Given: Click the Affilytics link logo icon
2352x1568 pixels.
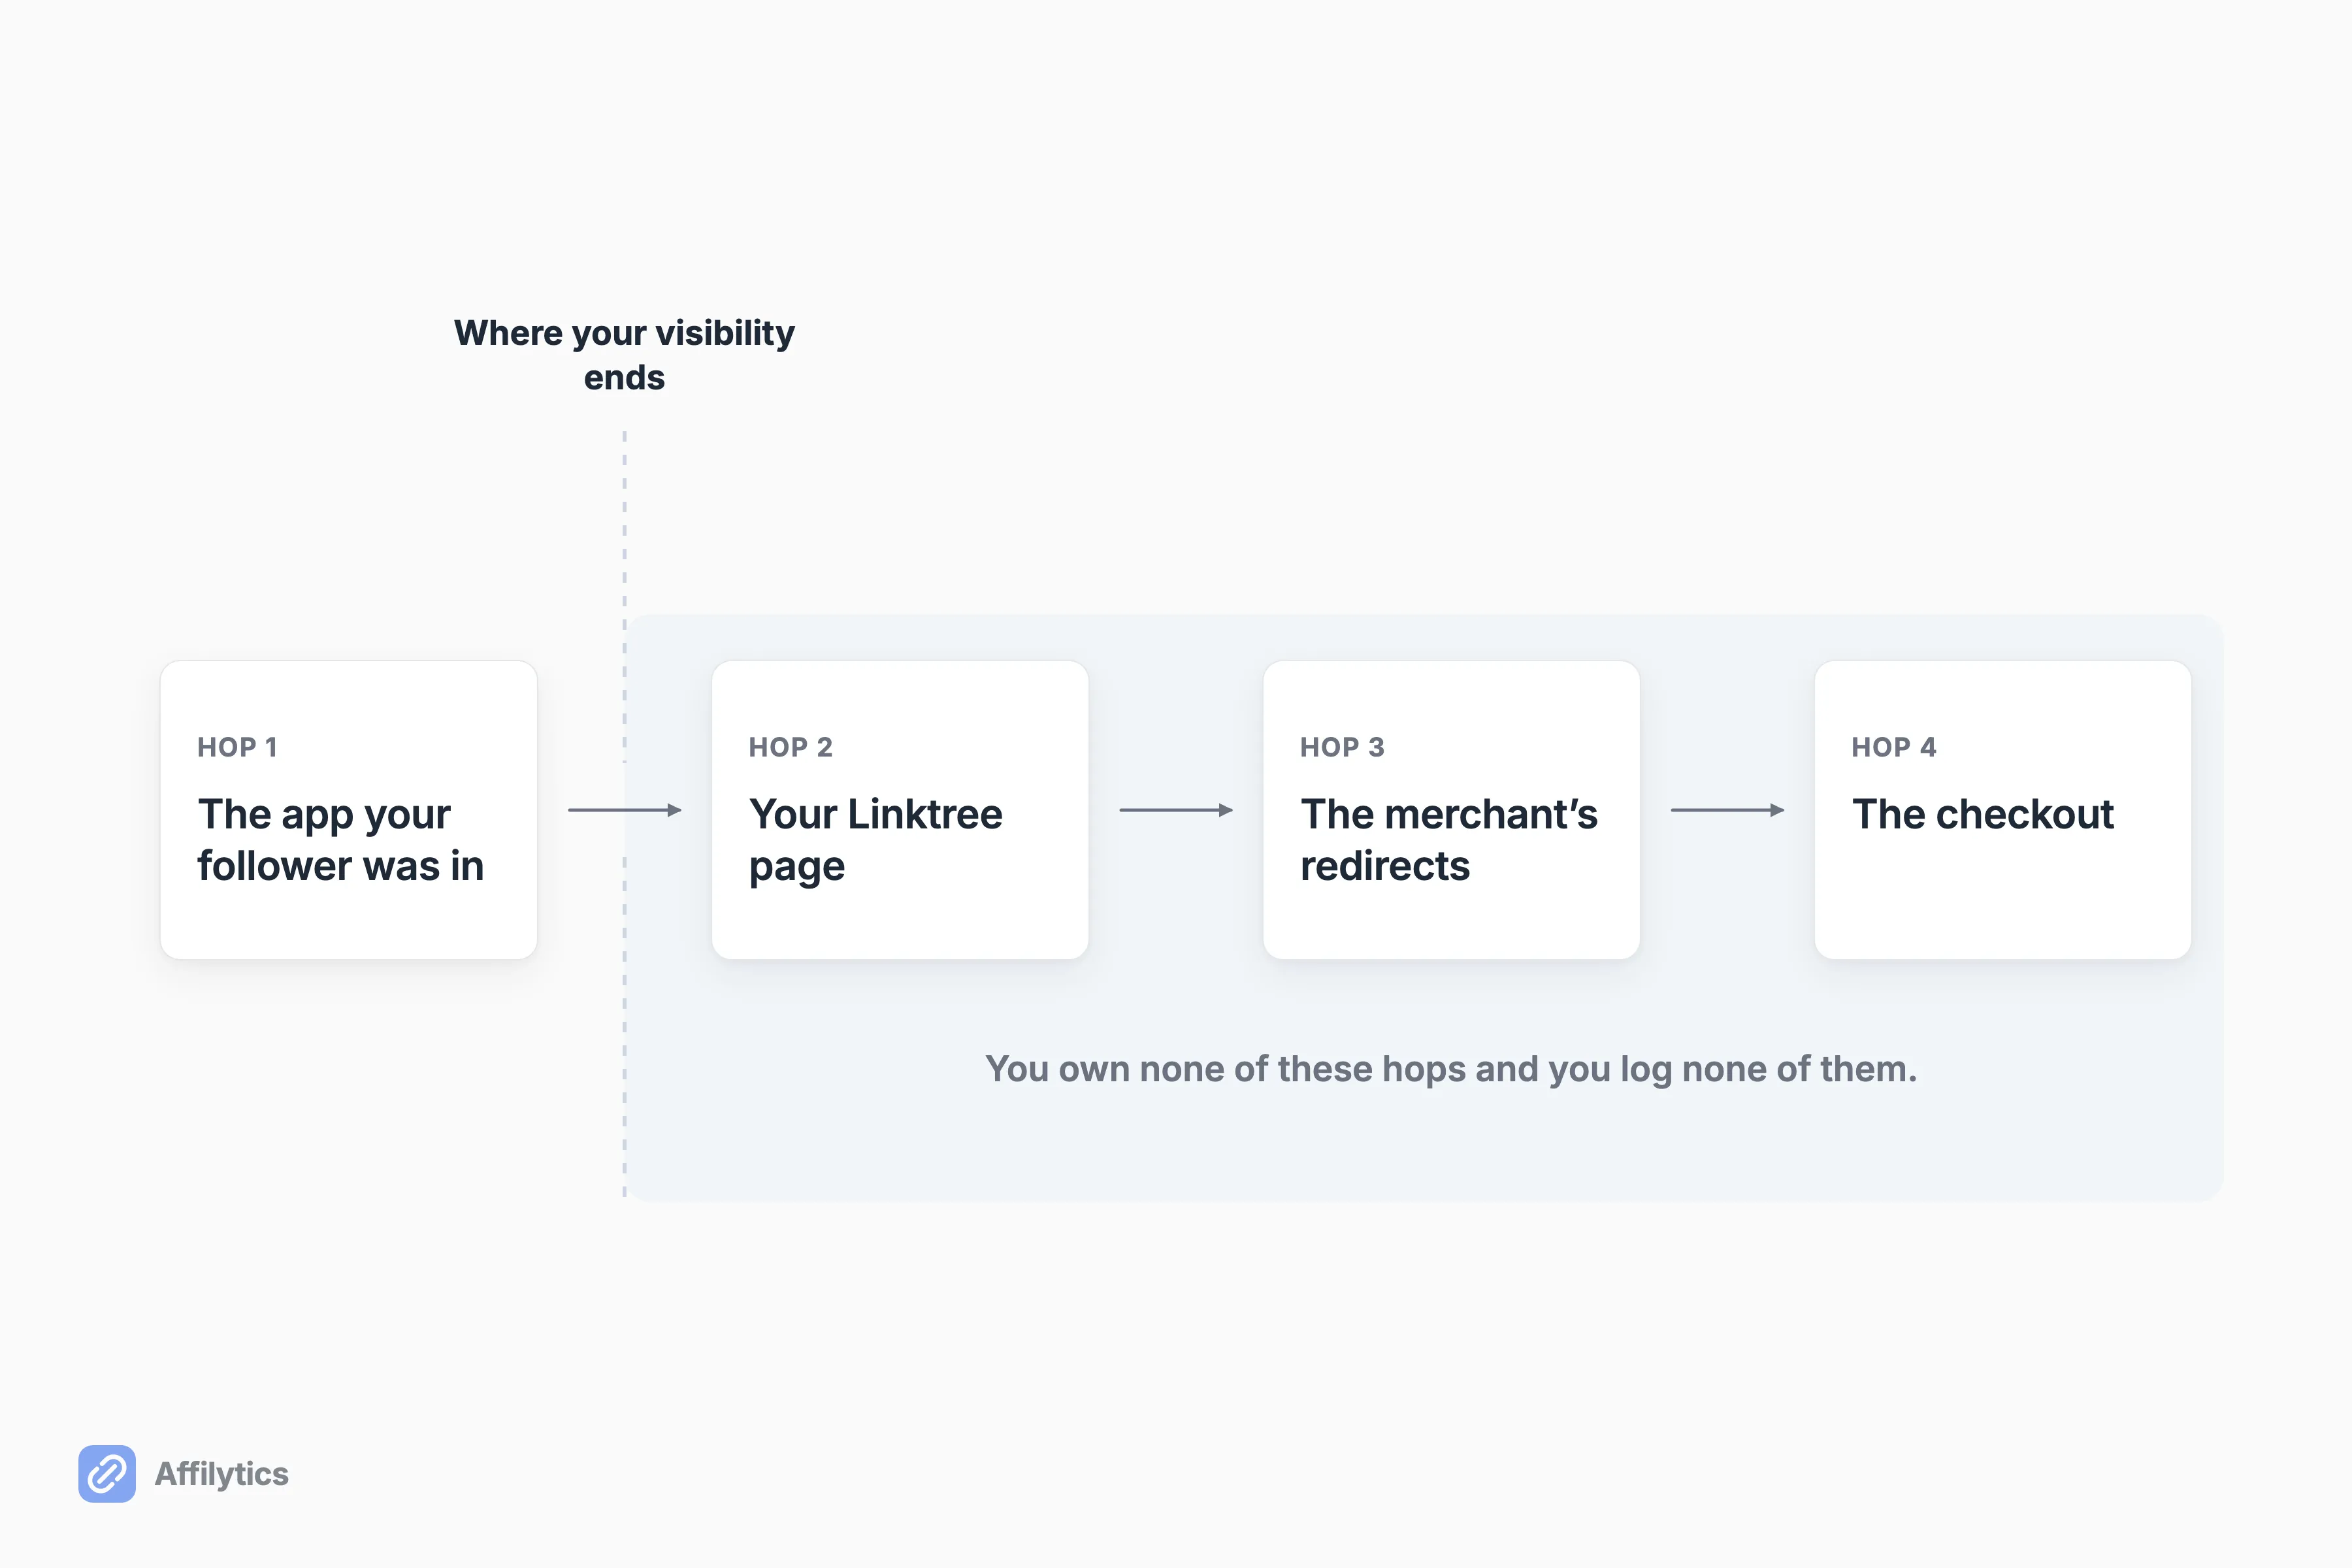Looking at the screenshot, I should (x=107, y=1473).
